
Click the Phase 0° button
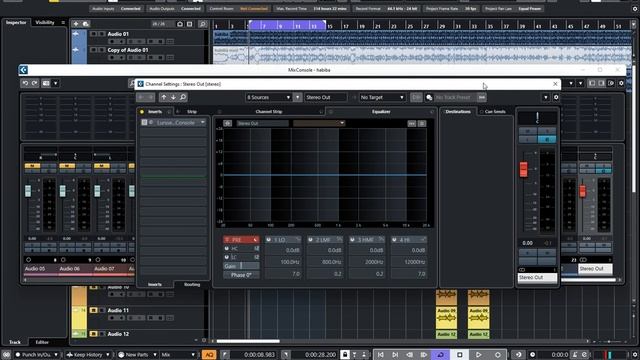[x=241, y=275]
